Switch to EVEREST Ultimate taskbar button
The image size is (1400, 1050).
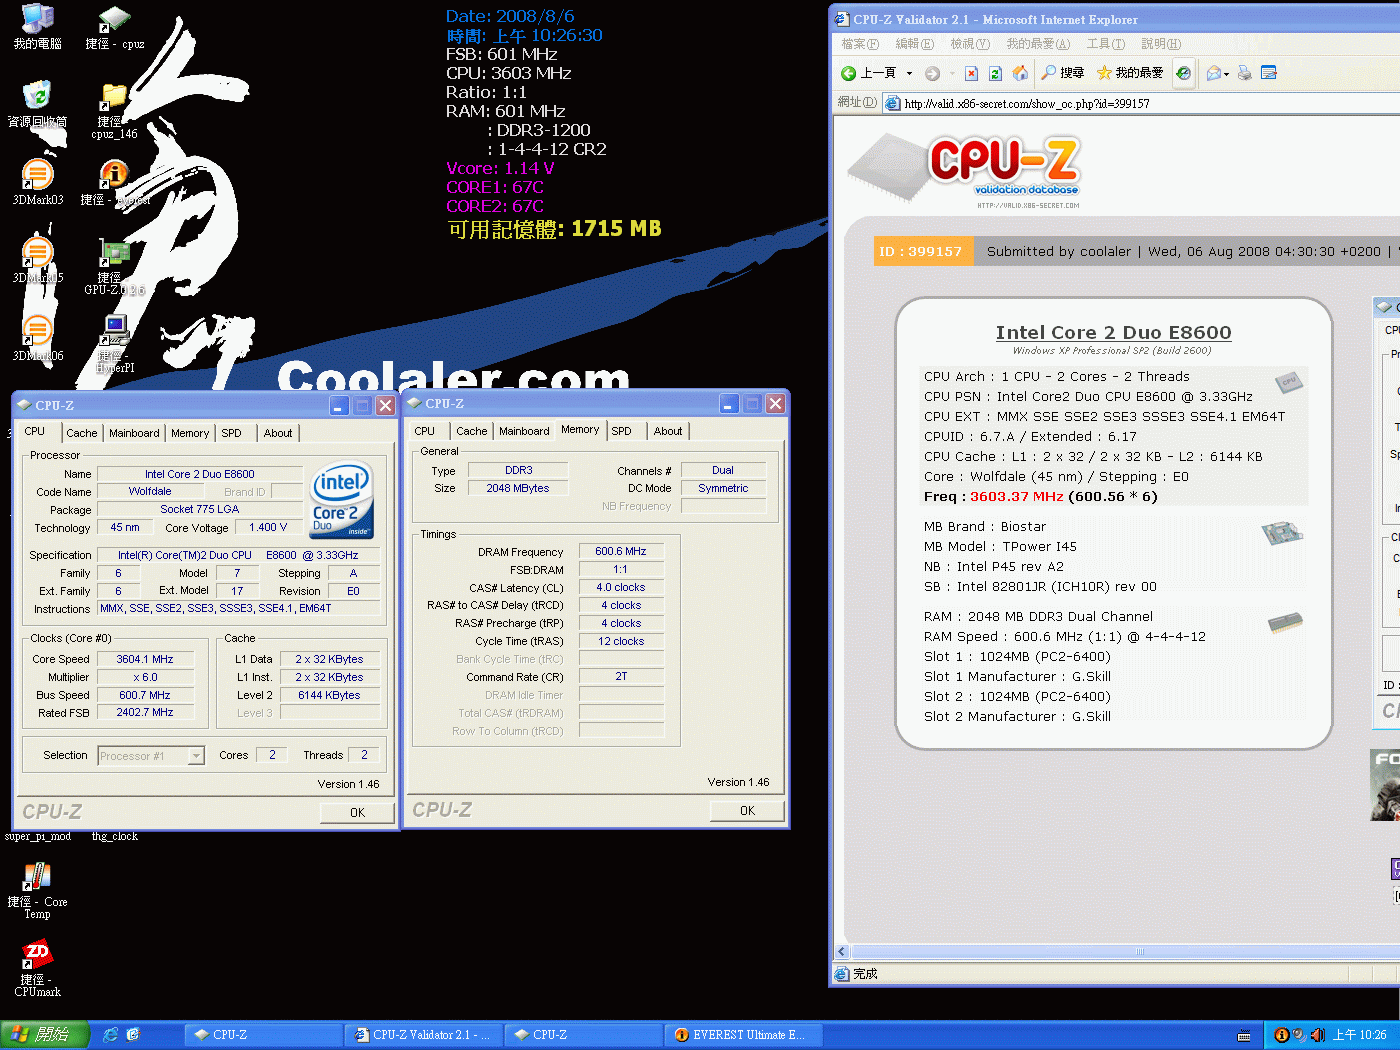[x=745, y=1035]
